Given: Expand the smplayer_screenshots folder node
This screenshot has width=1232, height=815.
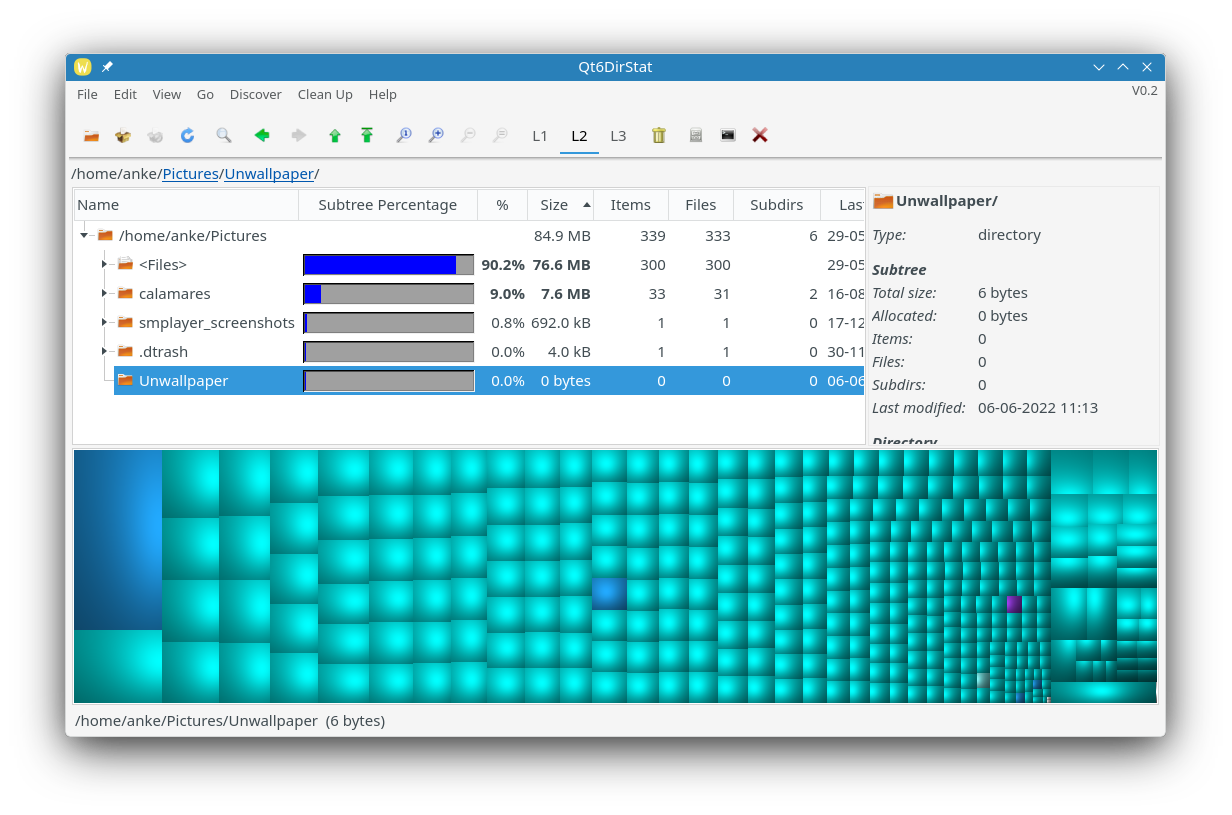Looking at the screenshot, I should pos(104,323).
